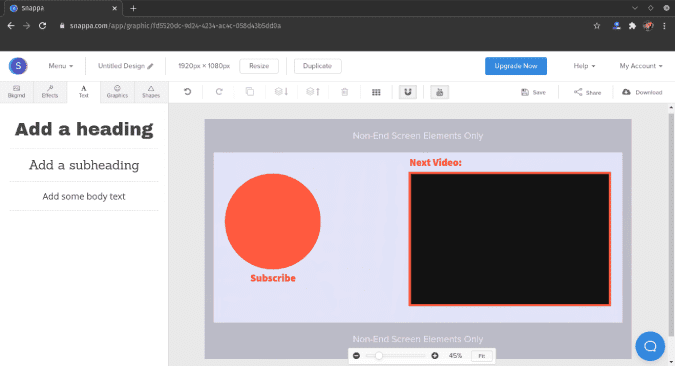This screenshot has height=366, width=675.
Task: Toggle the YouTube safe-area overlay button
Action: [x=440, y=92]
